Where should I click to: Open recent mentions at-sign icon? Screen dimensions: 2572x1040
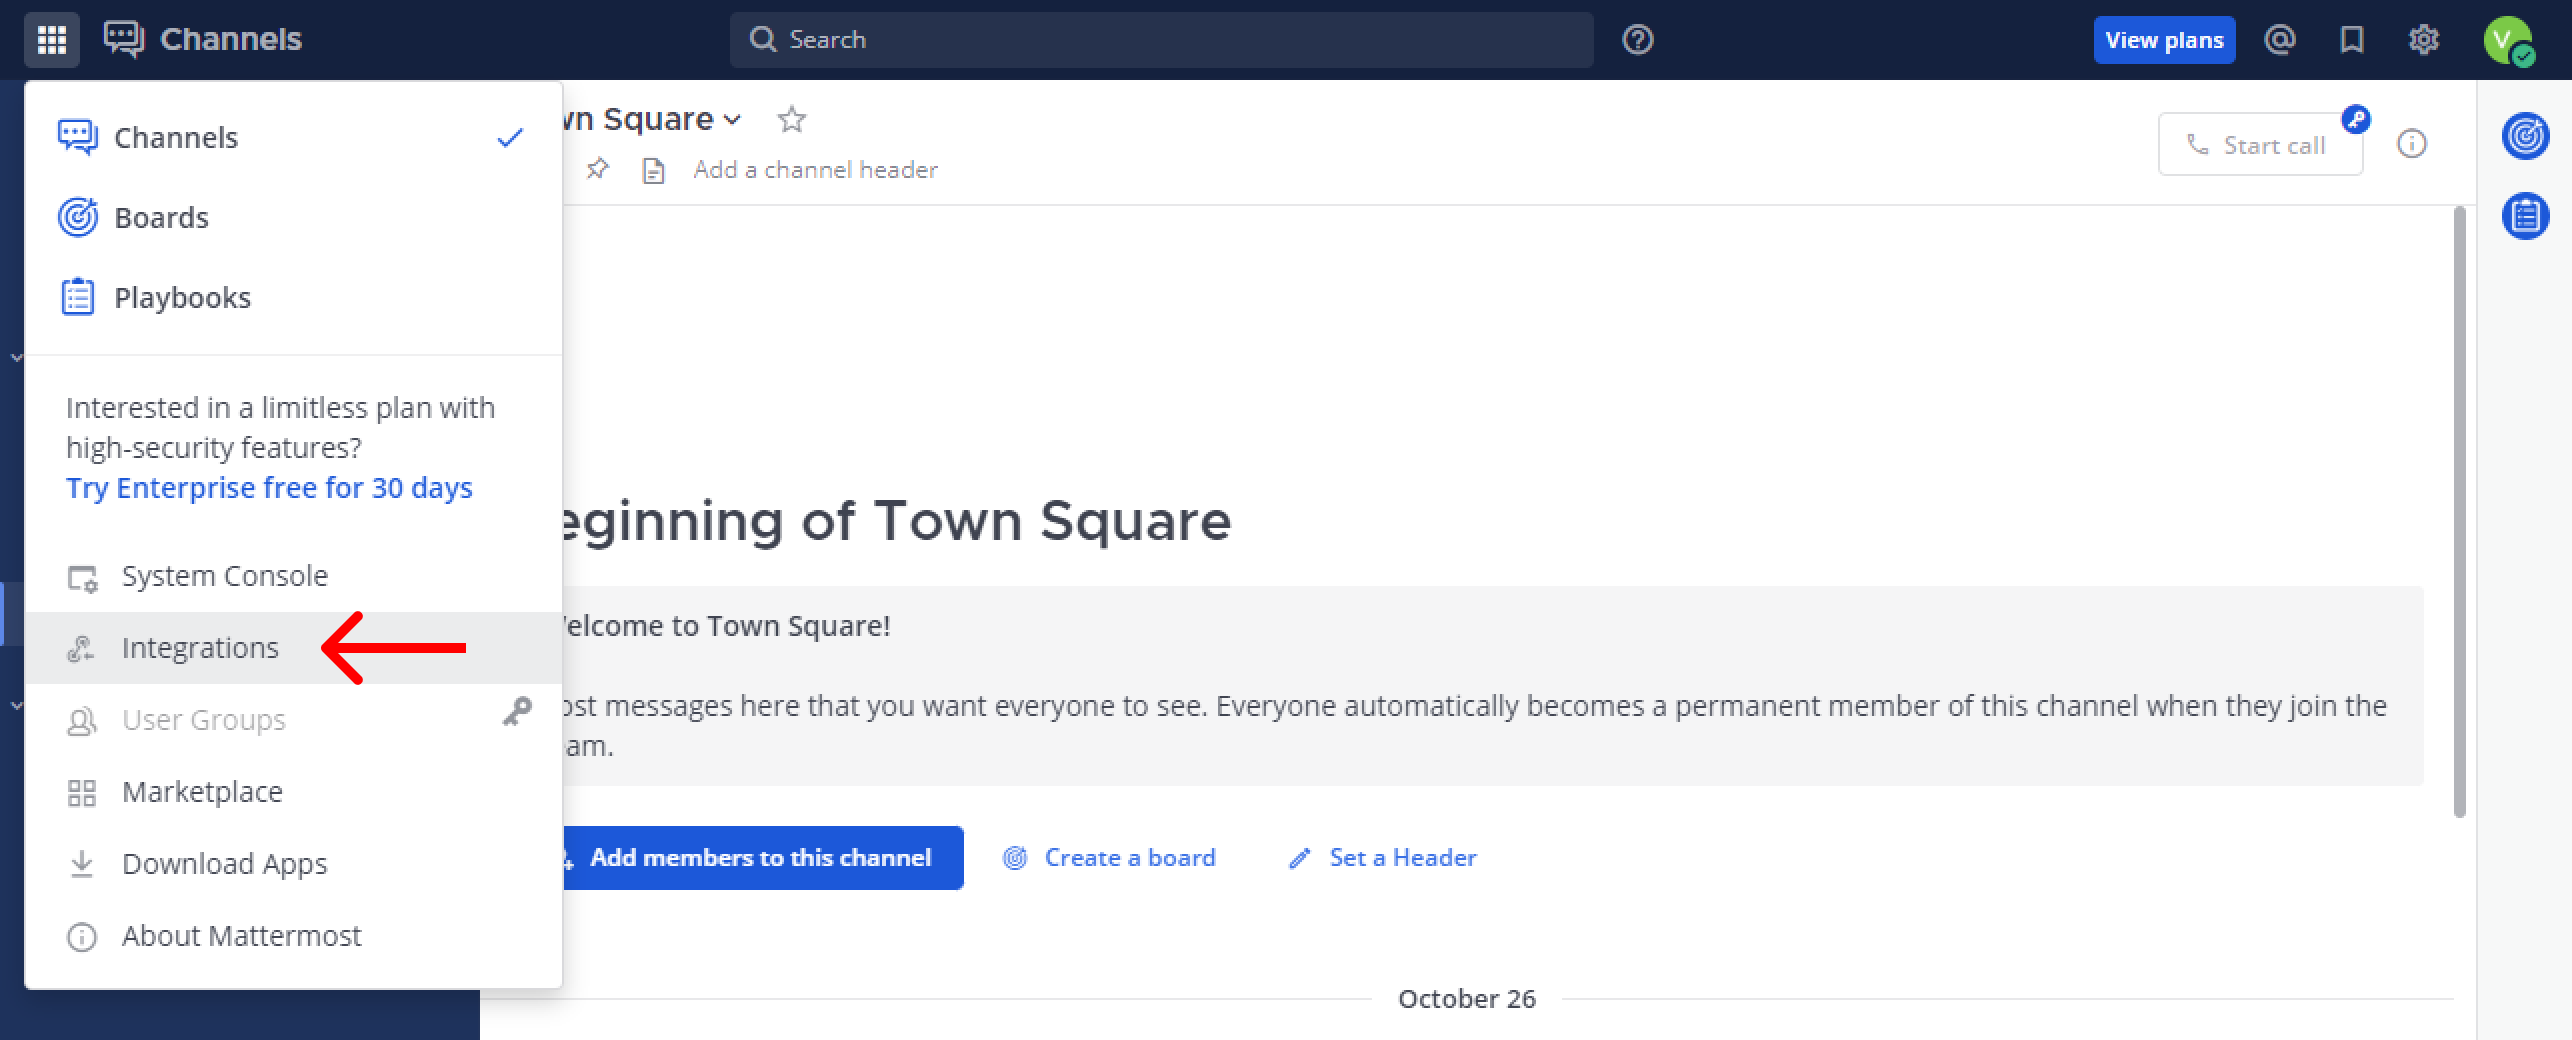[x=2280, y=40]
